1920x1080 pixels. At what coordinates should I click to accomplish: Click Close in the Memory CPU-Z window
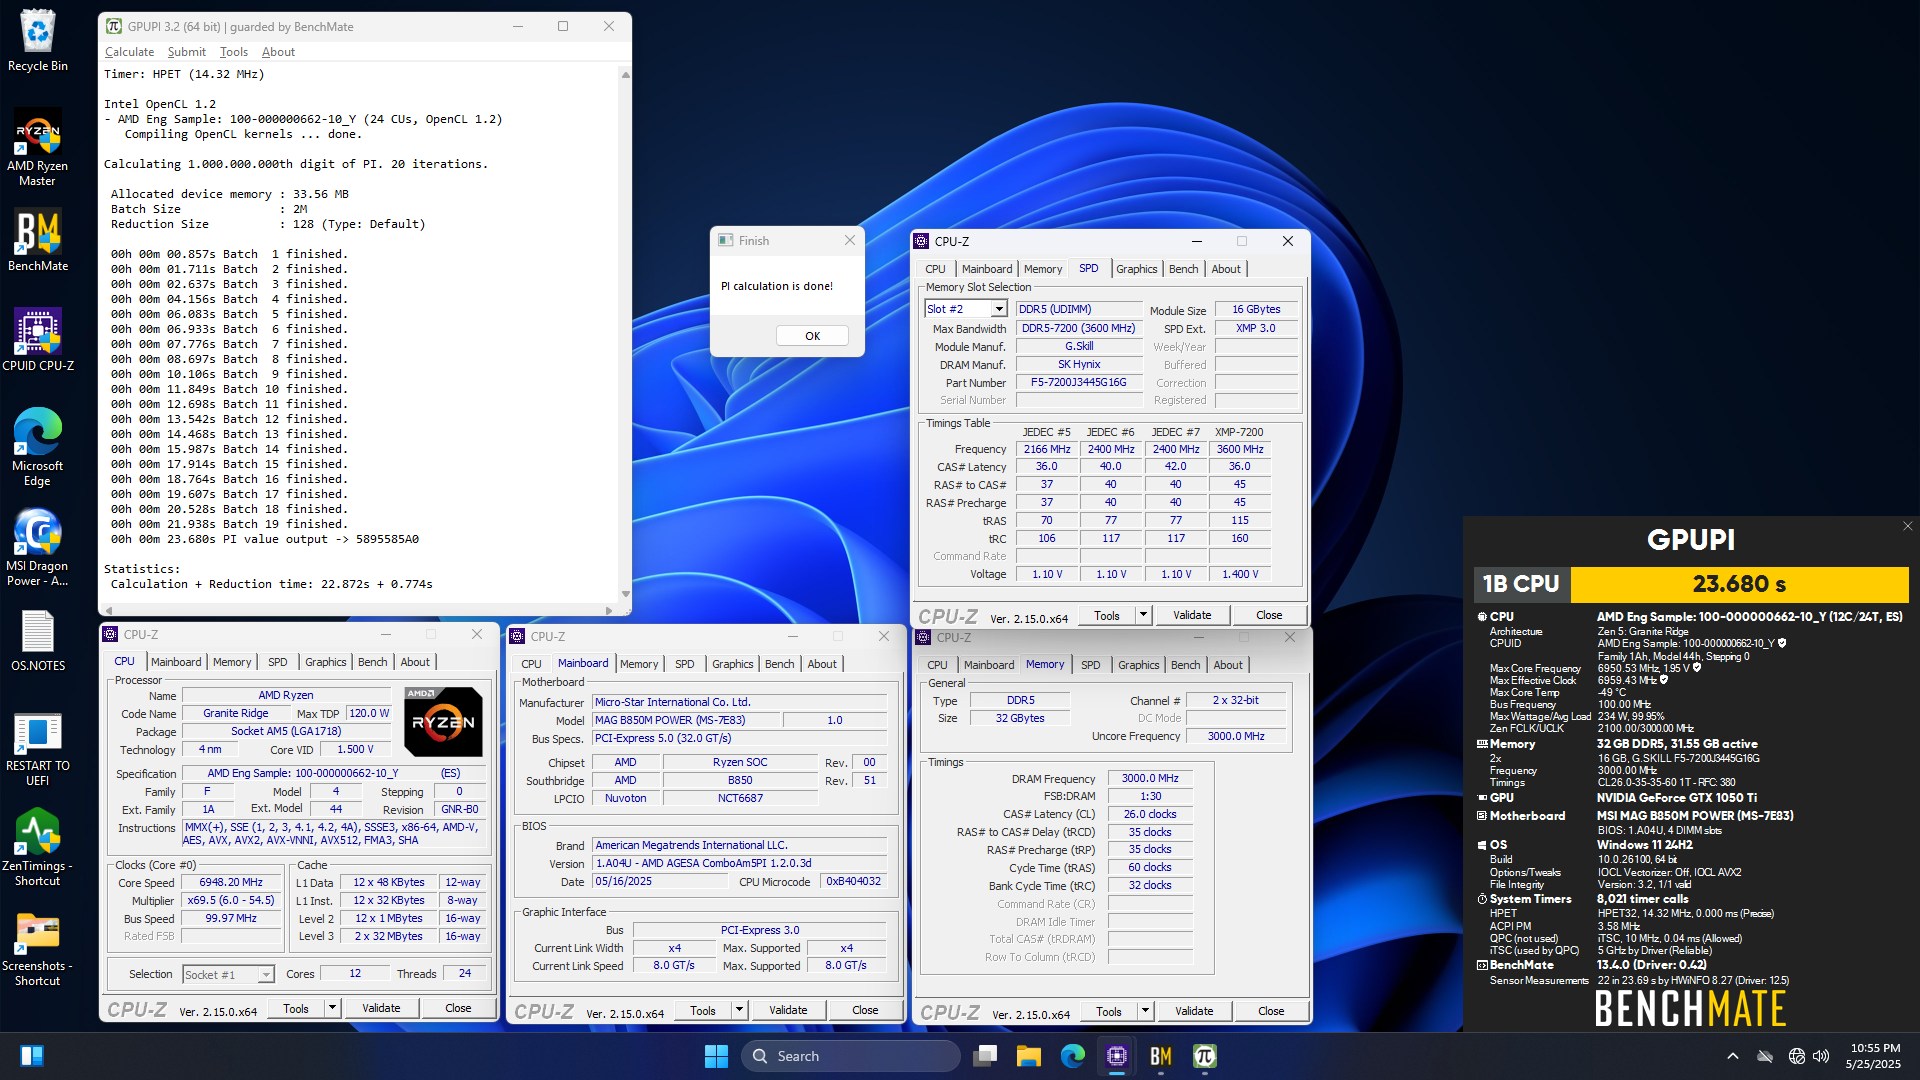point(1271,1011)
